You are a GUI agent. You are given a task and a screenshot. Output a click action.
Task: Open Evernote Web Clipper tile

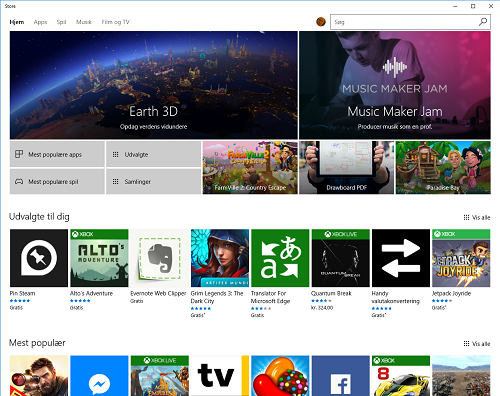[160, 258]
